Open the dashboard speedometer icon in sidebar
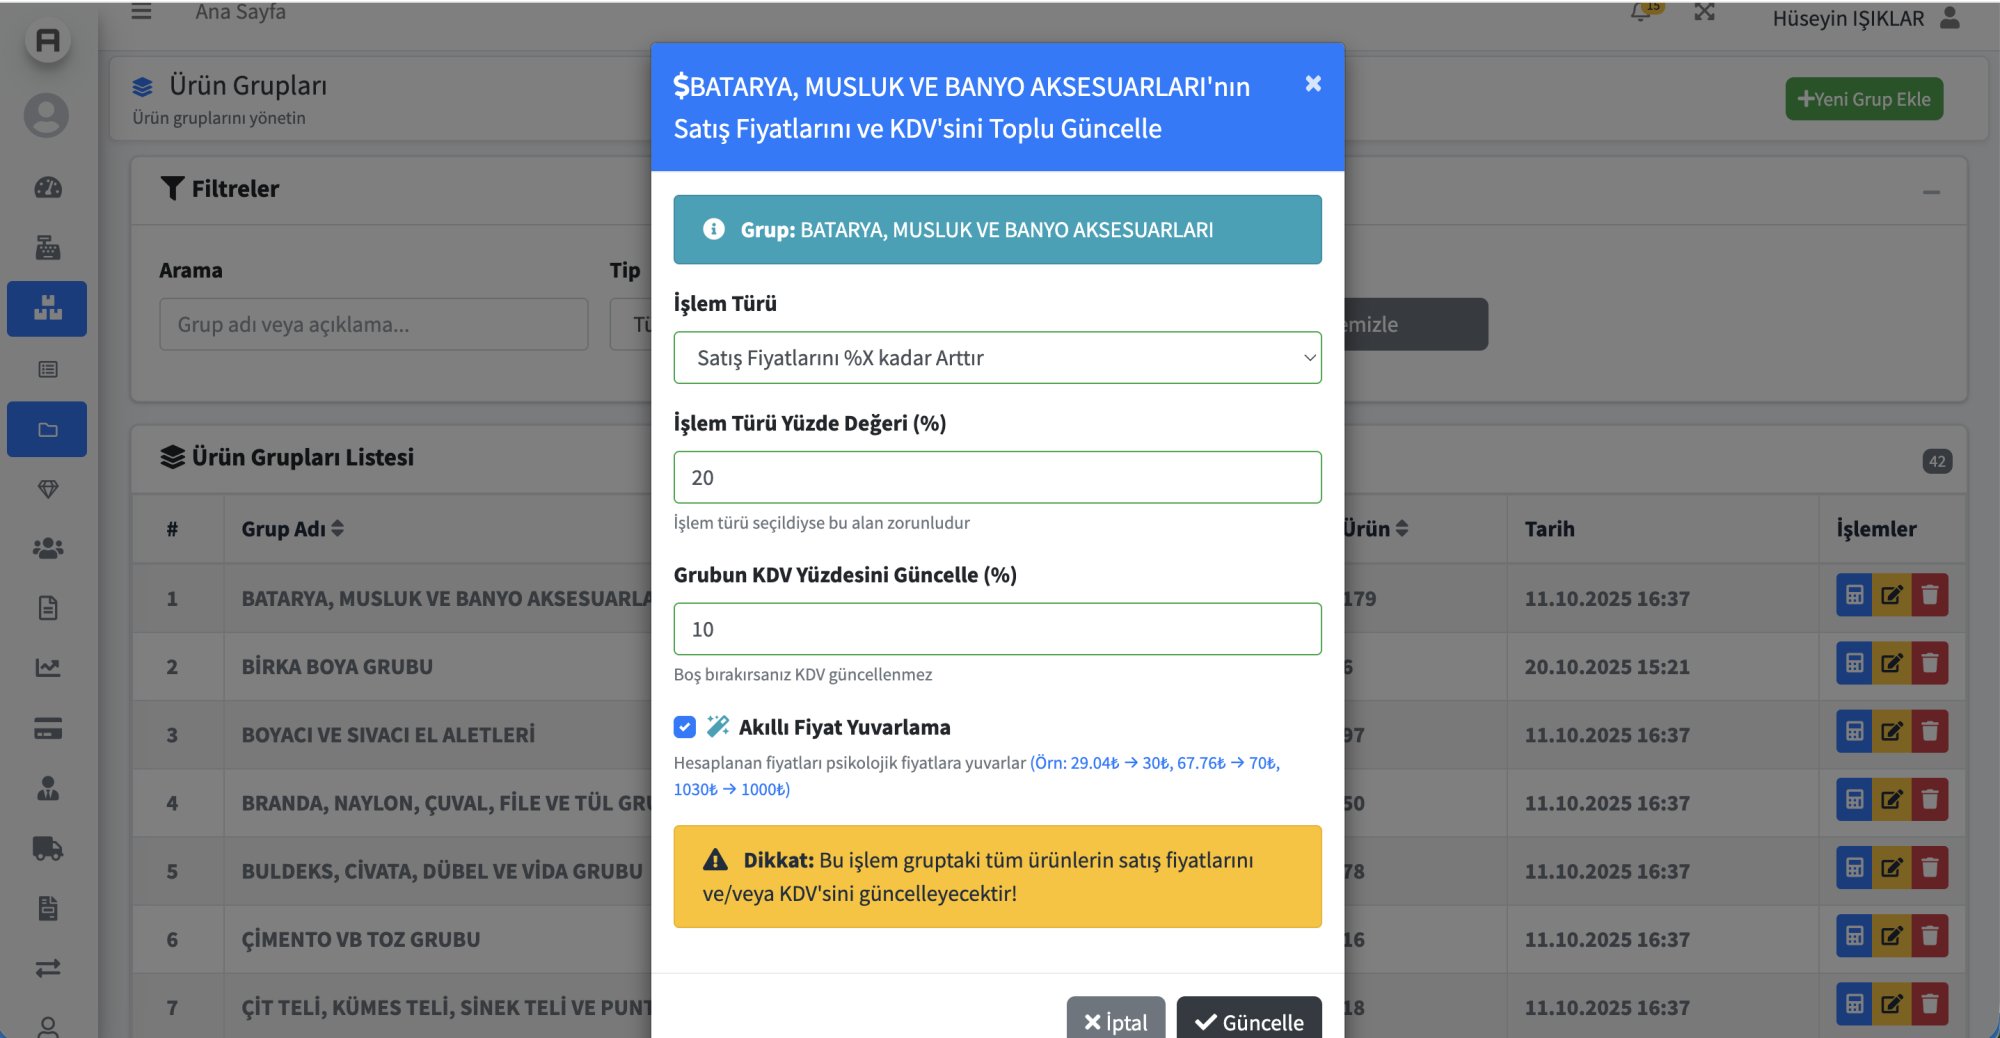2000x1038 pixels. click(46, 188)
